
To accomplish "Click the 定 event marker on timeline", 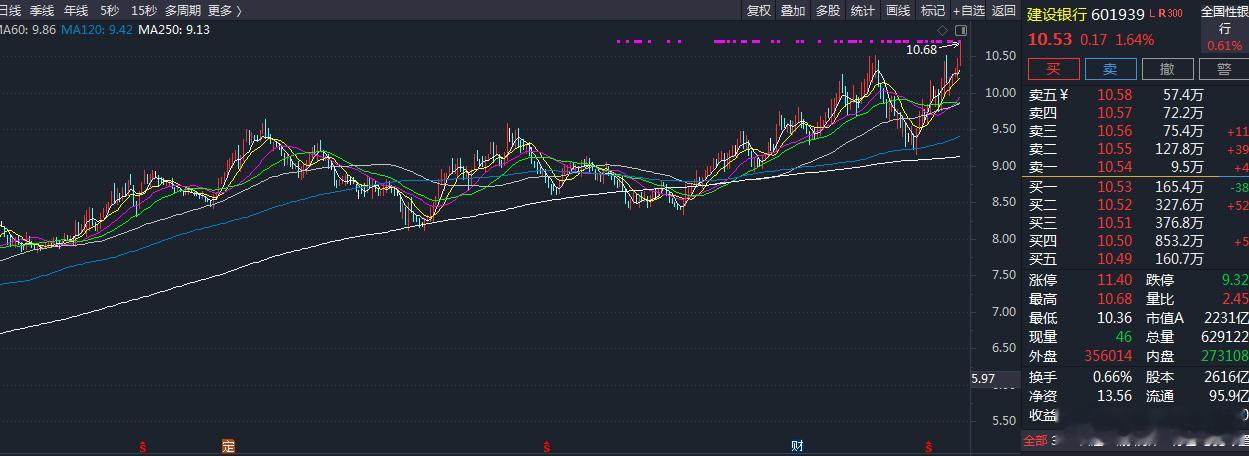I will (227, 446).
